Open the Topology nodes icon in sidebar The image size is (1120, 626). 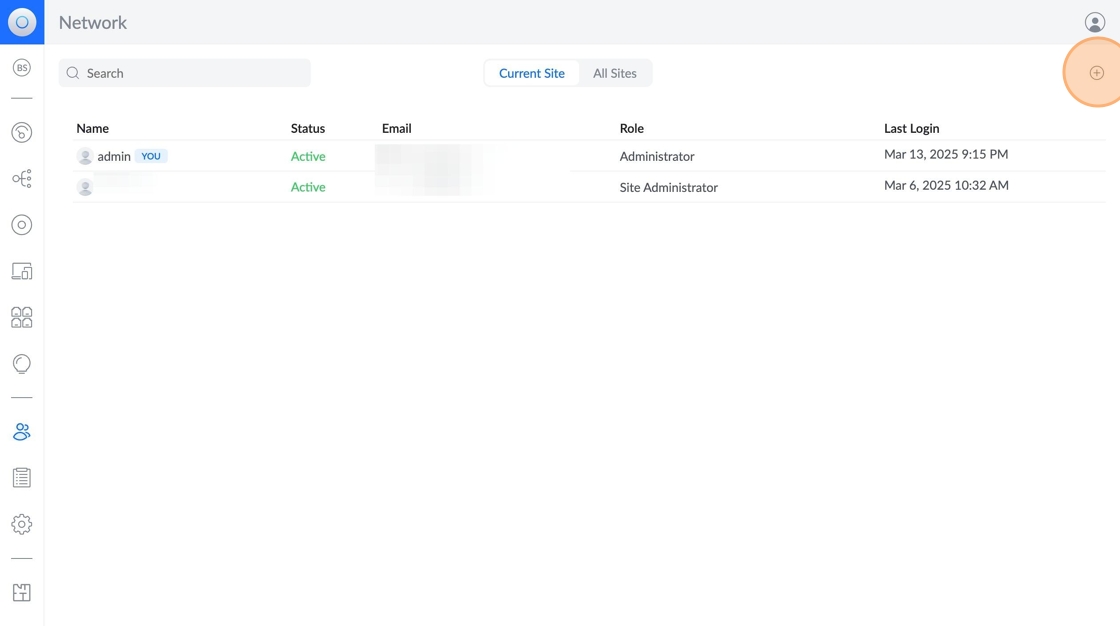pyautogui.click(x=22, y=179)
